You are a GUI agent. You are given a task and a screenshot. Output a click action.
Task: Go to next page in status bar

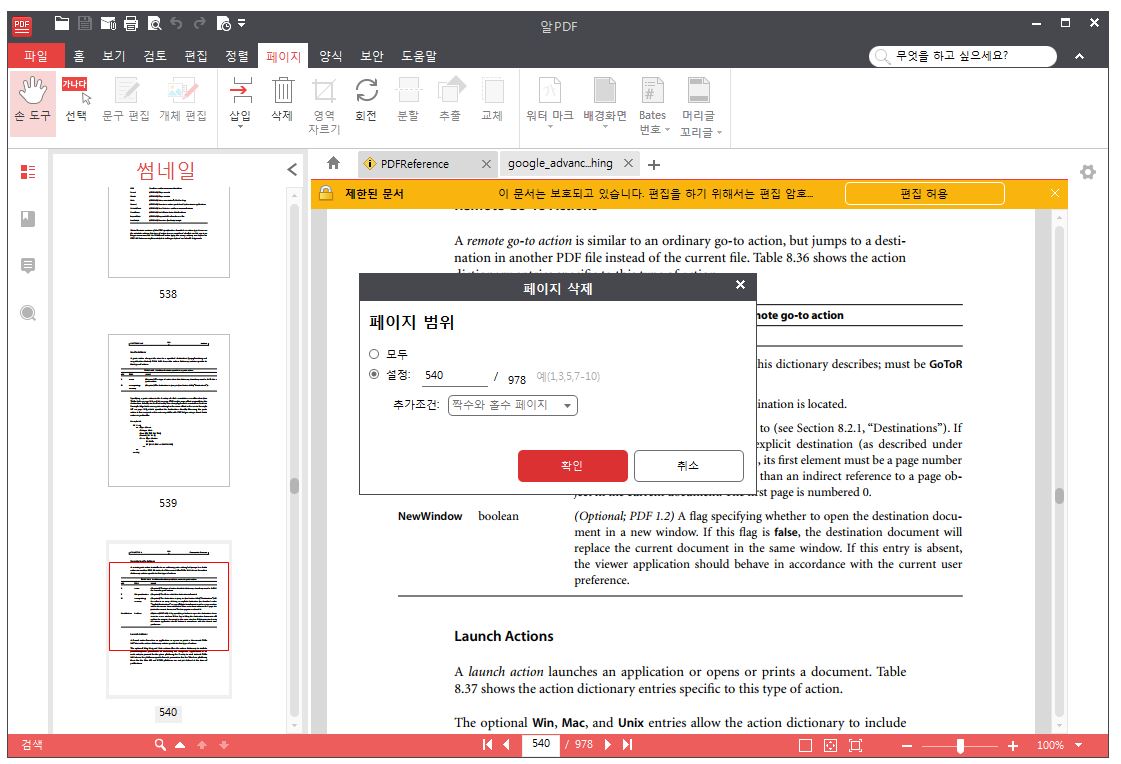[608, 745]
